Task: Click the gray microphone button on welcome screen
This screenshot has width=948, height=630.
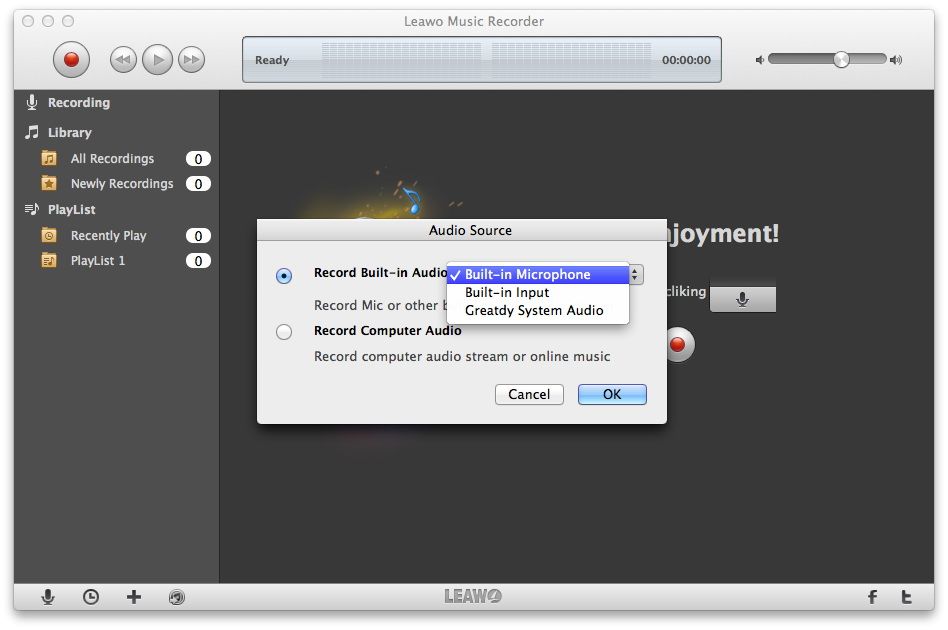Action: (742, 299)
